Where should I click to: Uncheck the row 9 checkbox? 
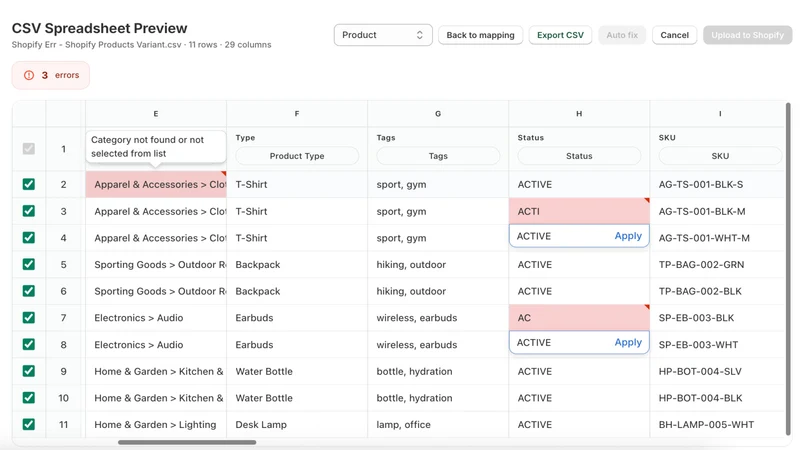(29, 371)
